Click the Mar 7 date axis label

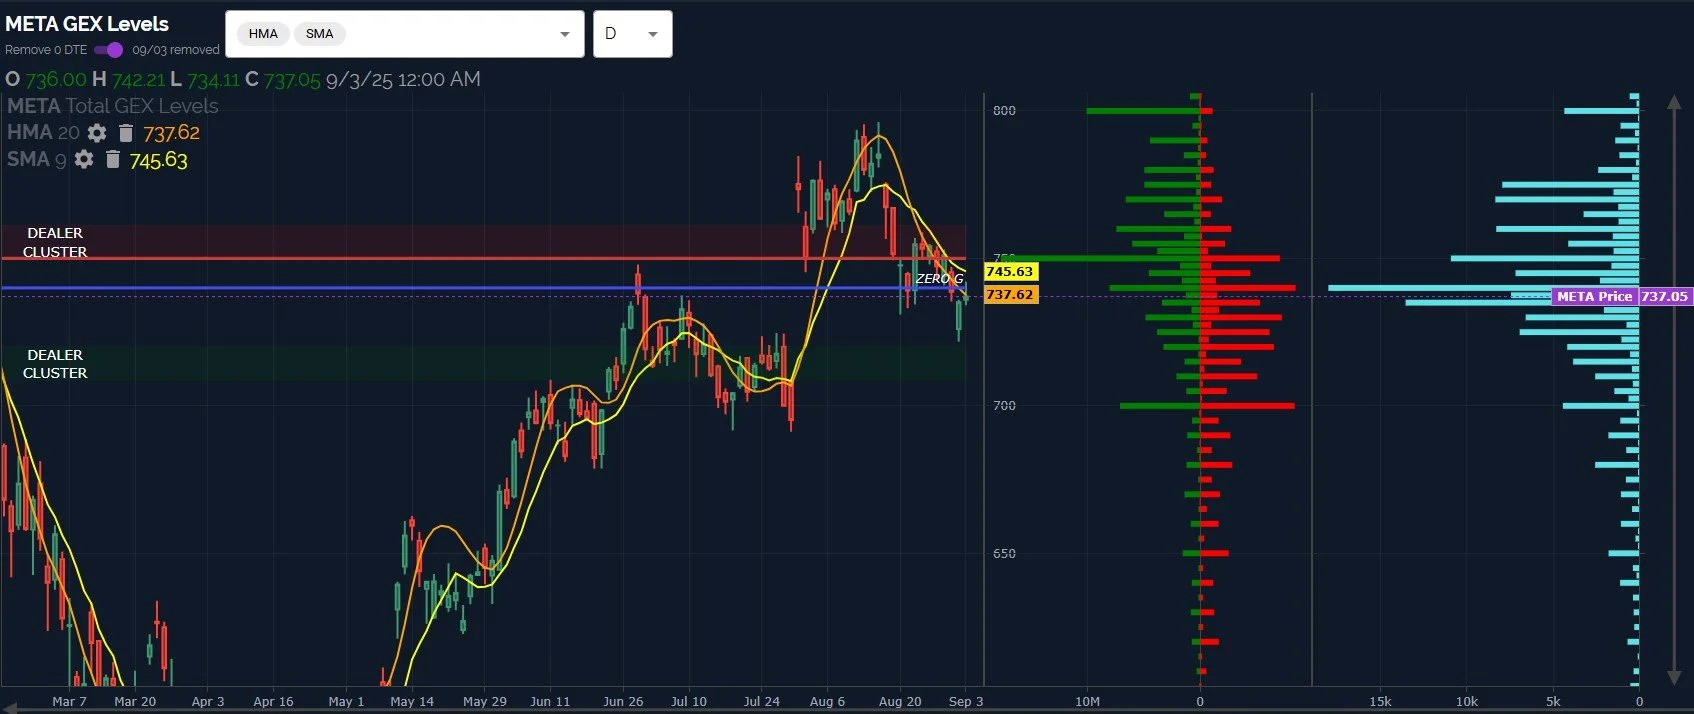[x=69, y=701]
